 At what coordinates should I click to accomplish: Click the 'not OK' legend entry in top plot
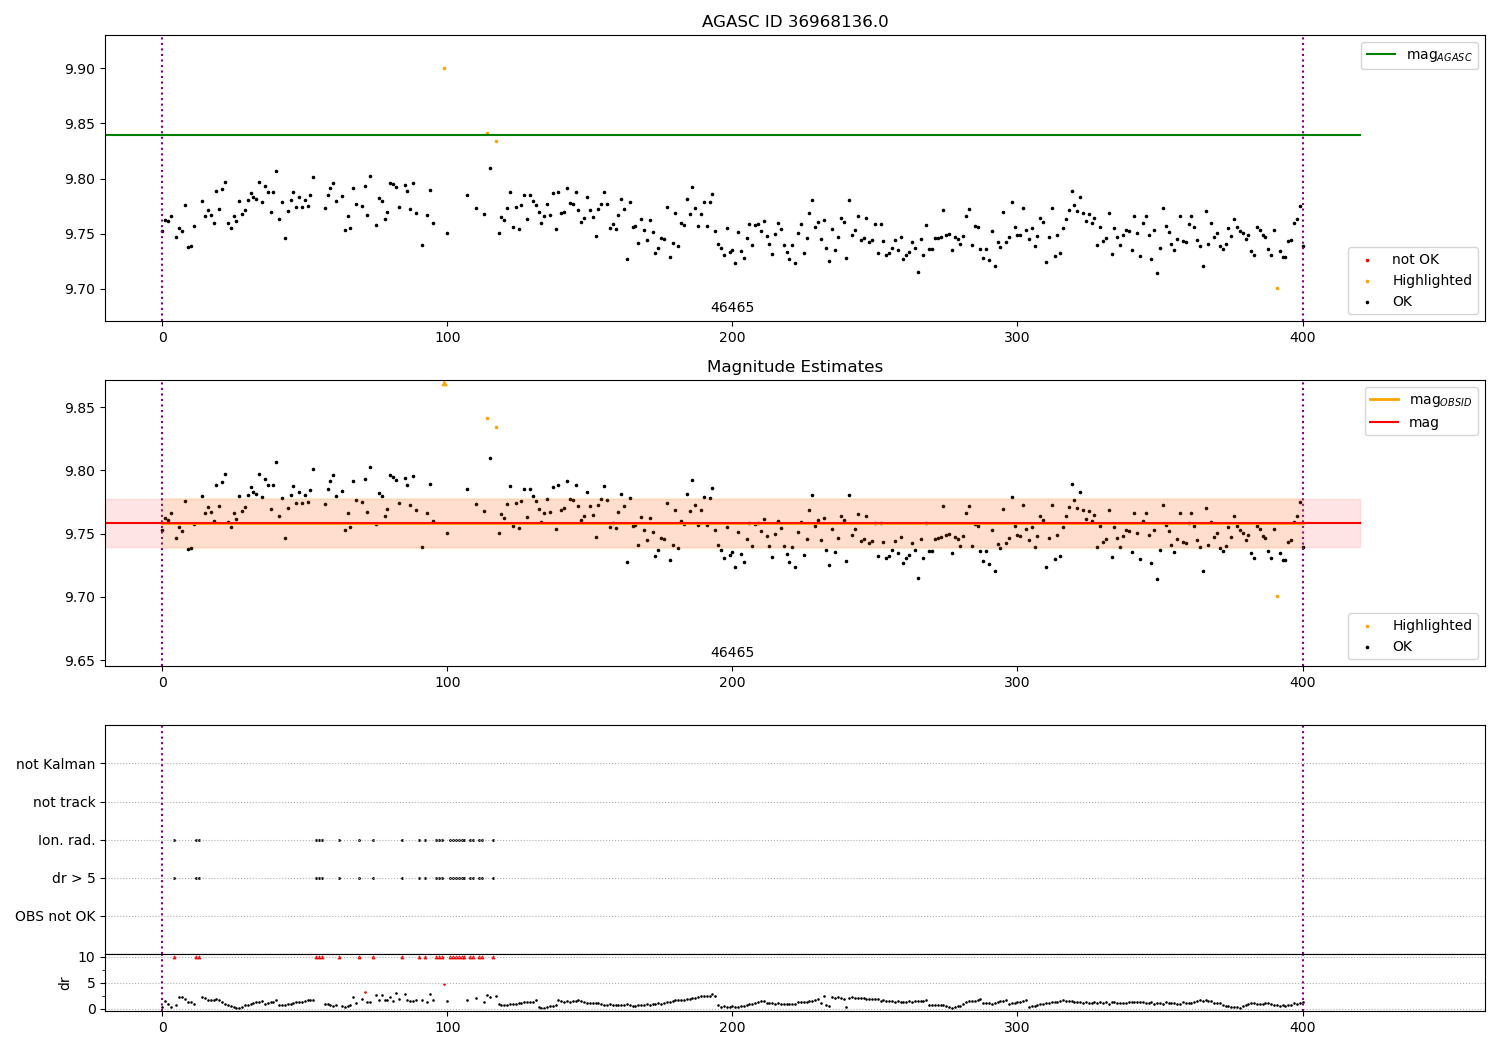point(1414,260)
